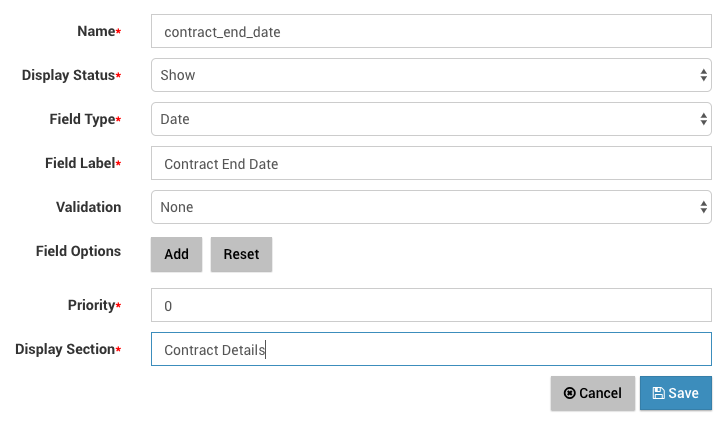Click the Validation label

88,207
